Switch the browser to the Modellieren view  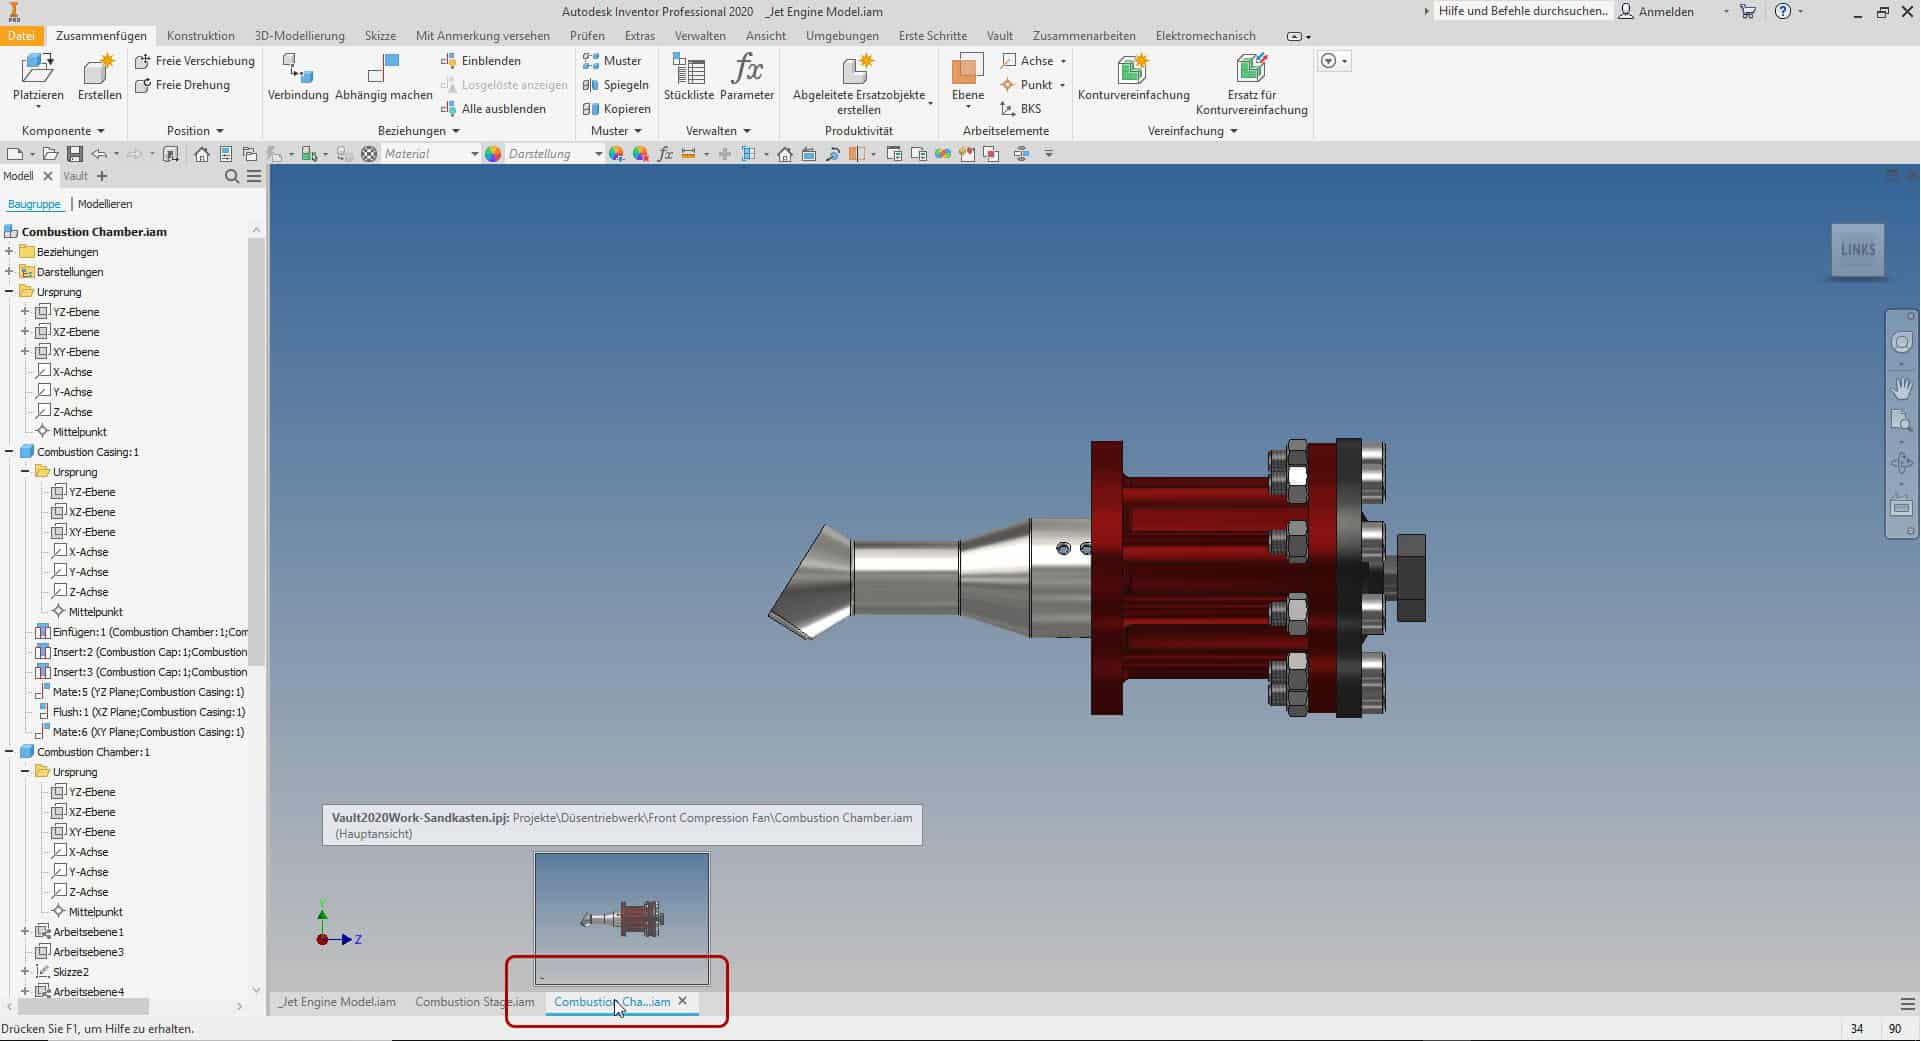click(105, 204)
